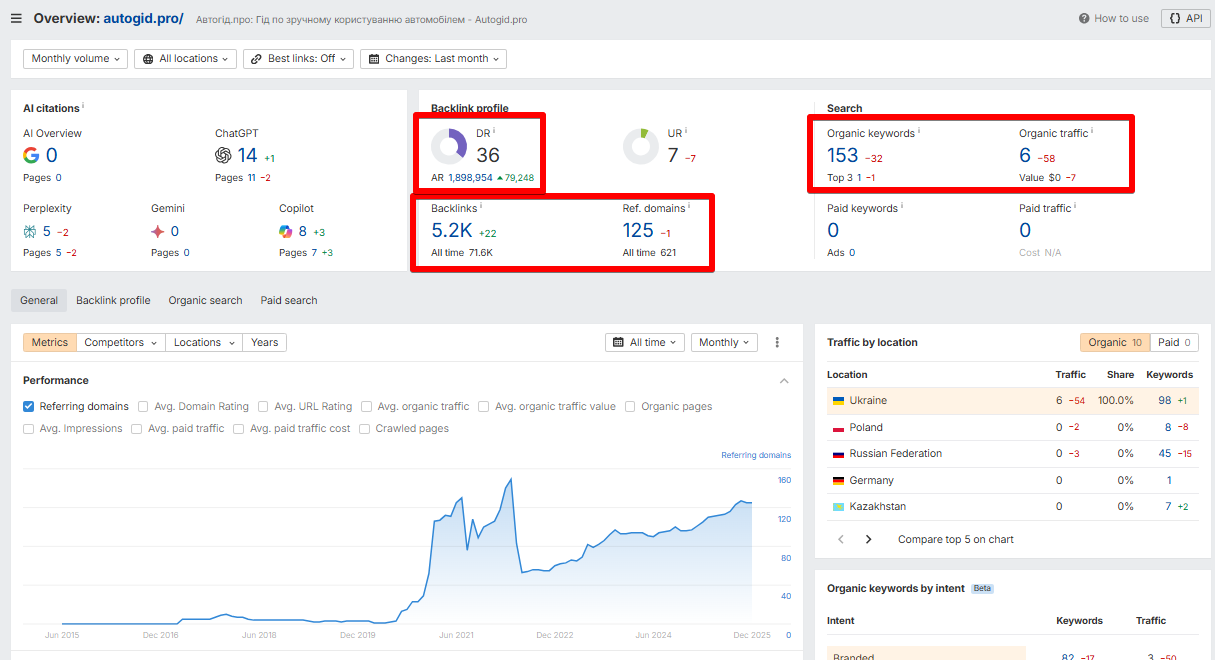Open the hamburger navigation menu
The width and height of the screenshot is (1215, 660).
(x=16, y=18)
